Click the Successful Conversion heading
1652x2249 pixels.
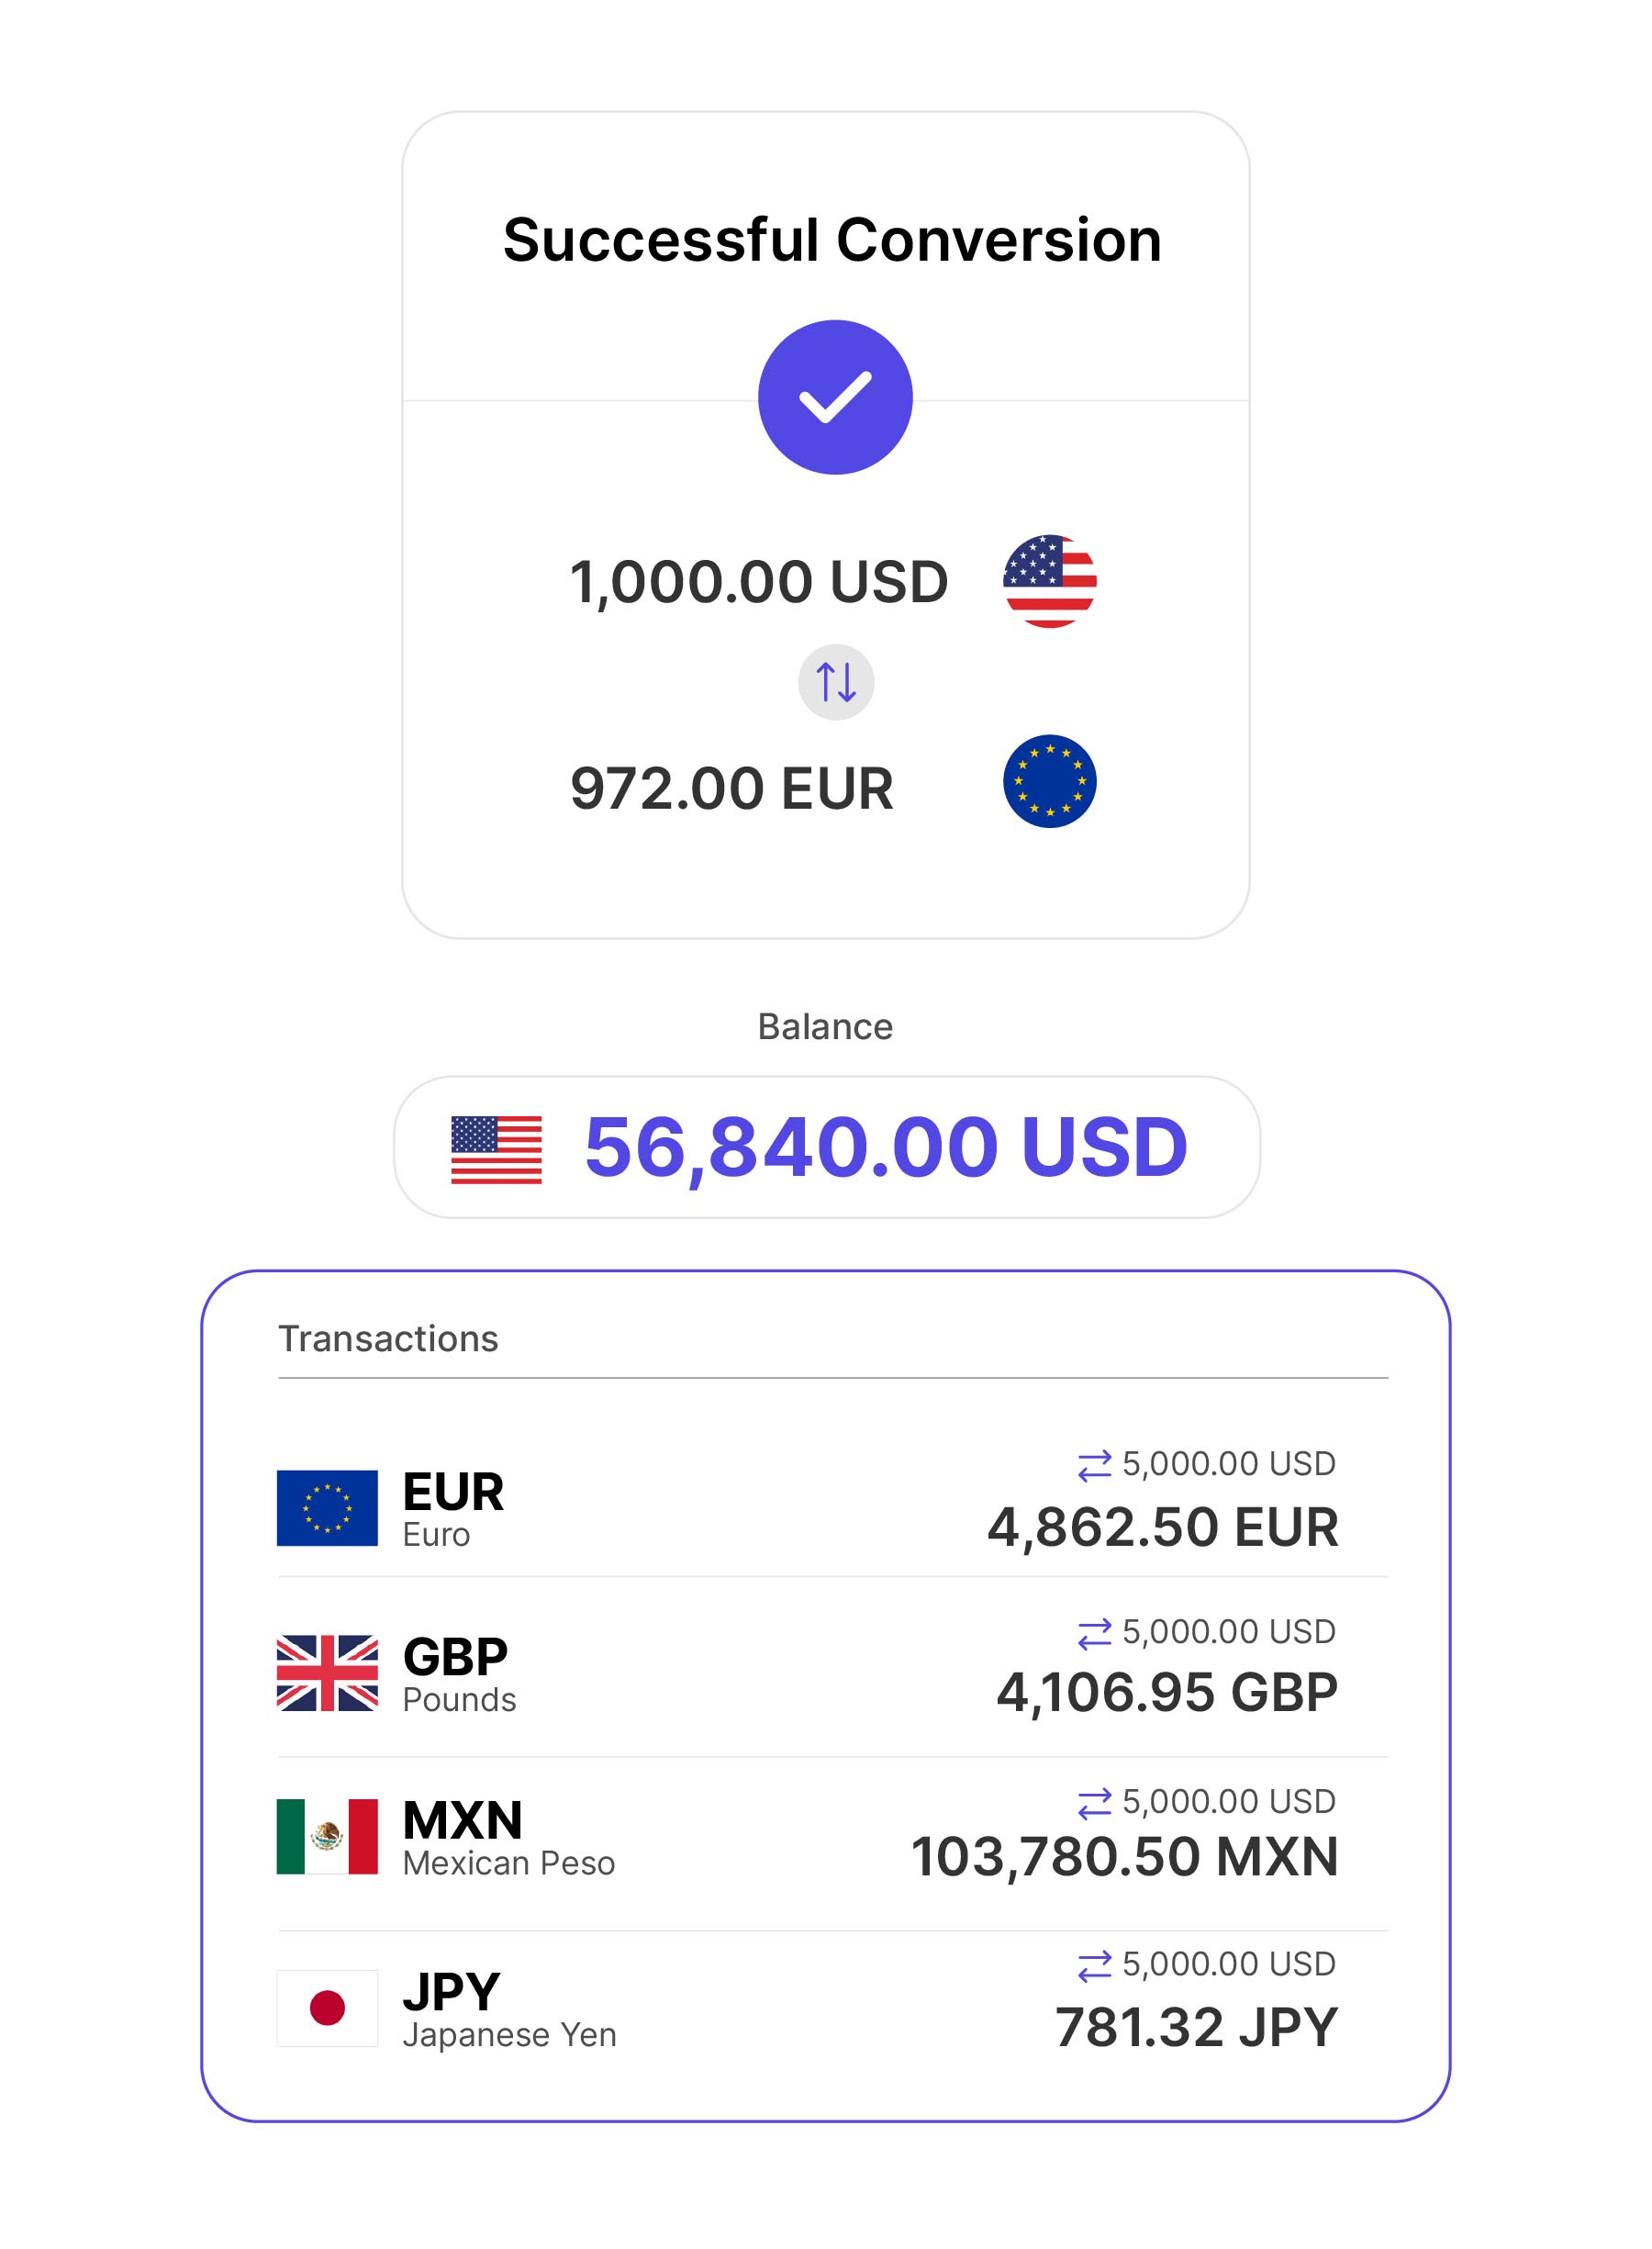832,240
